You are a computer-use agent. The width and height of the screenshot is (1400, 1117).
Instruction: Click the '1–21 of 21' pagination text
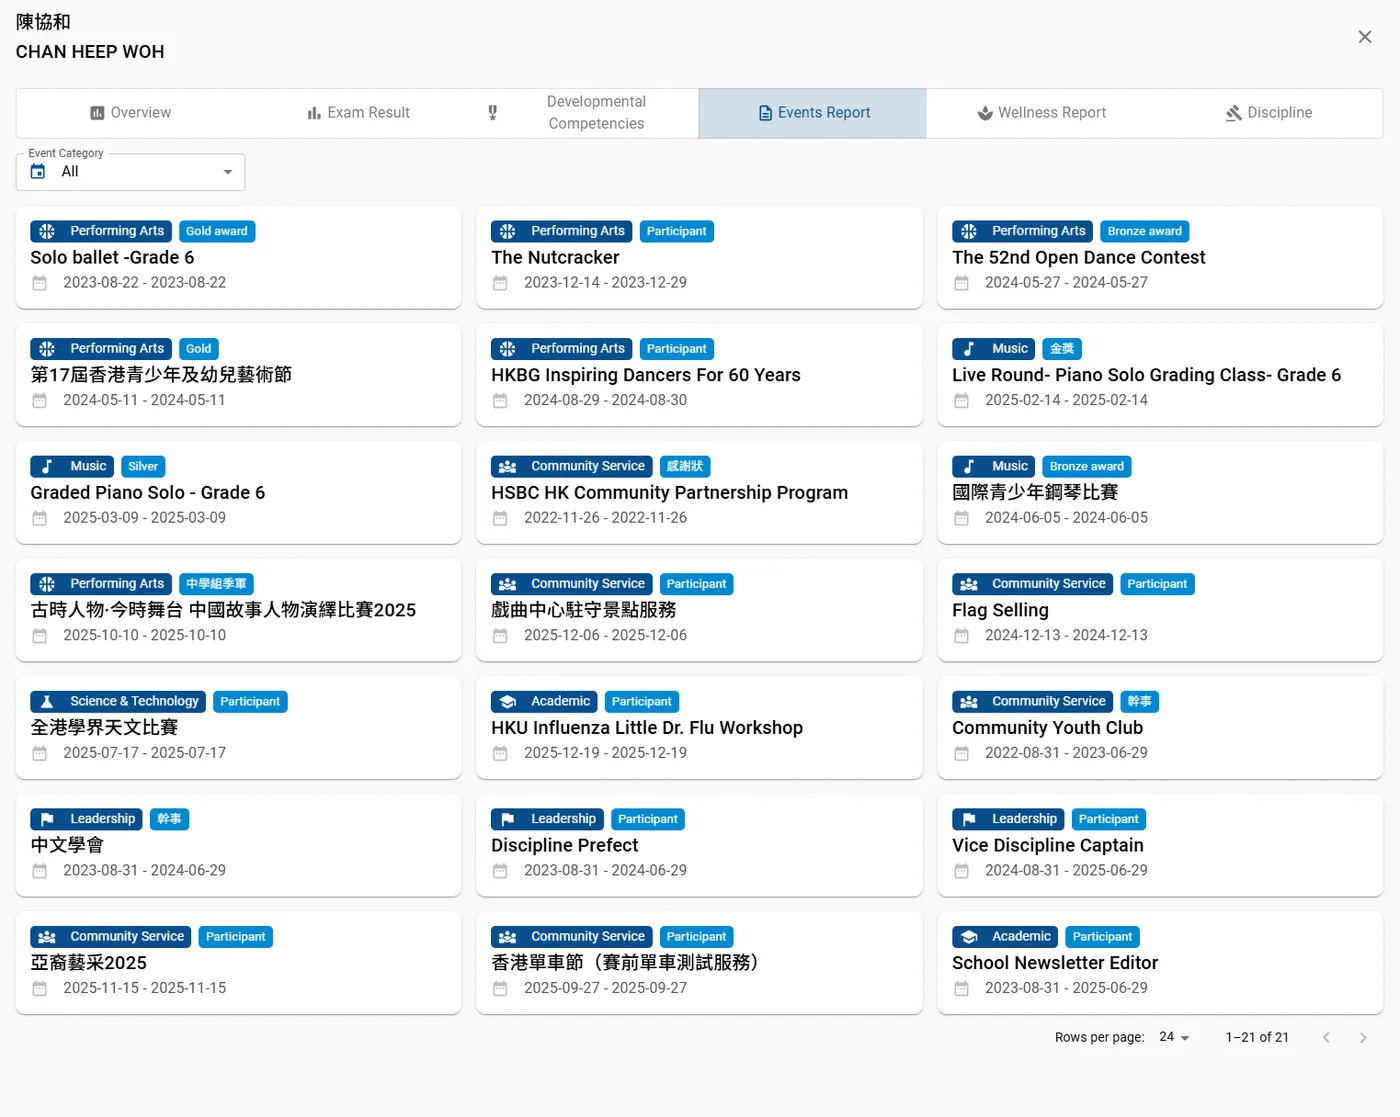click(1257, 1038)
